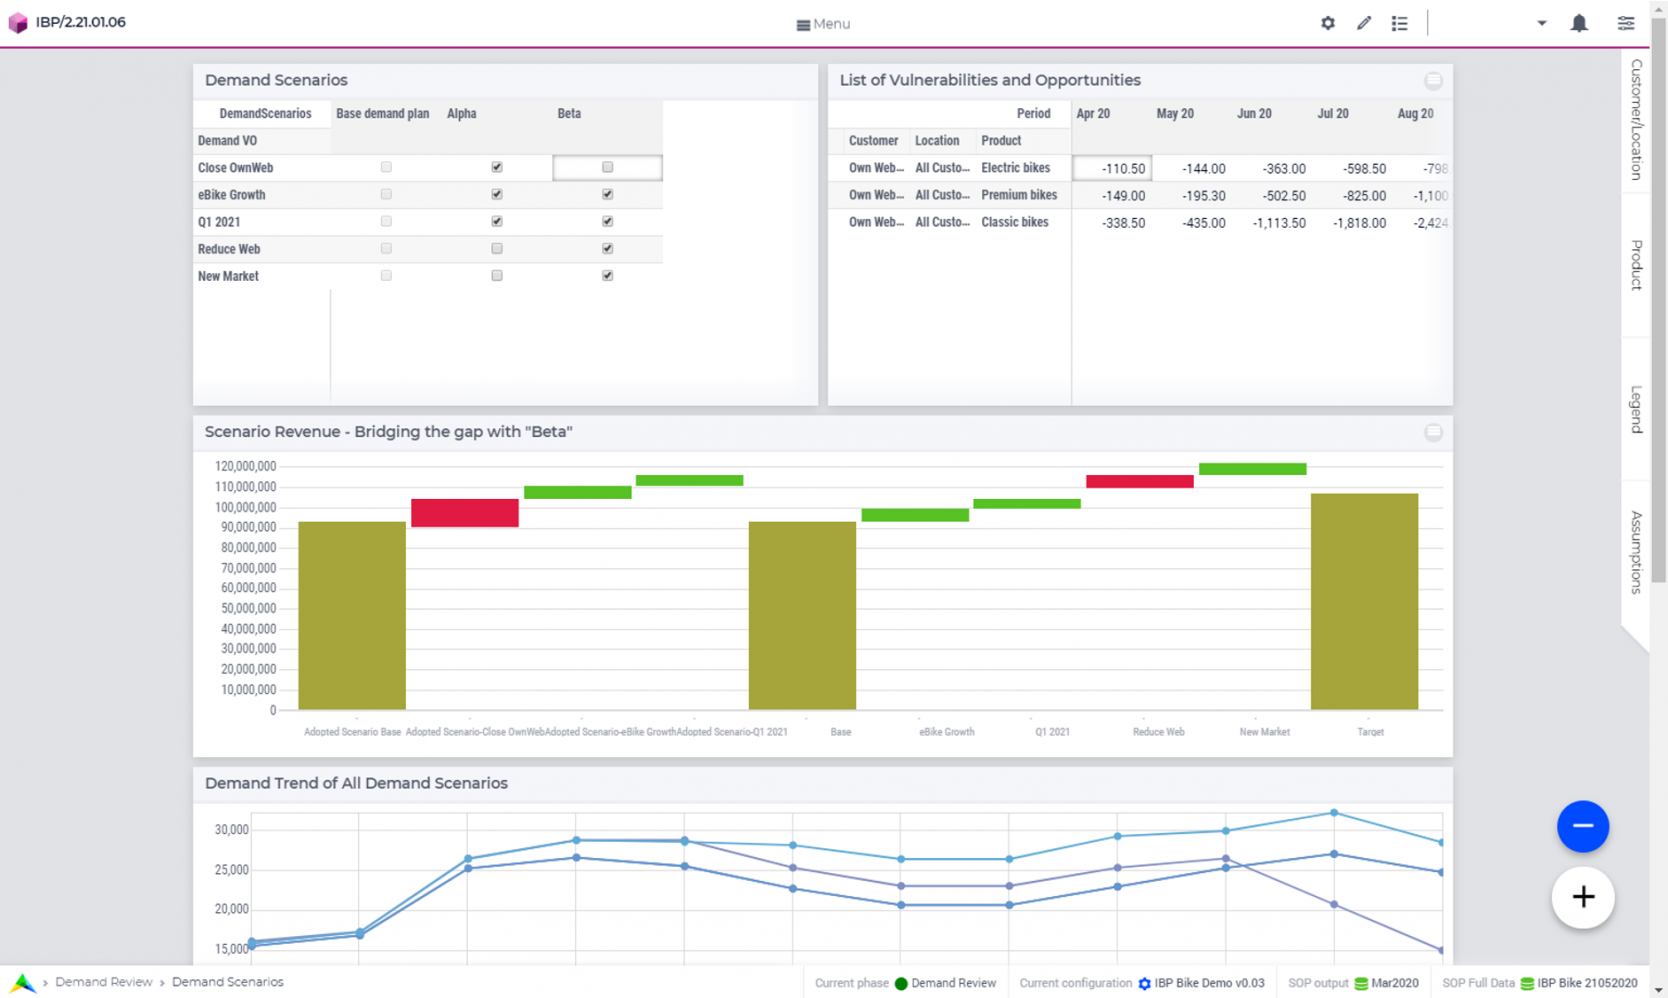Open the Menu in the top bar
The image size is (1668, 998).
pyautogui.click(x=822, y=23)
